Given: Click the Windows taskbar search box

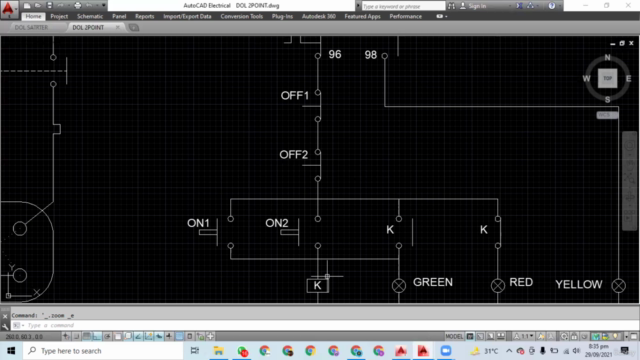Looking at the screenshot, I should pos(103,351).
